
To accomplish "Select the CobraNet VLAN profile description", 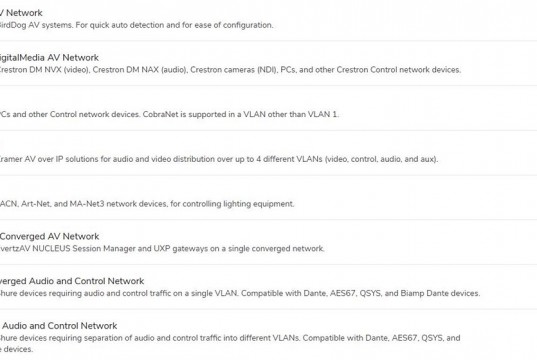I will [169, 114].
